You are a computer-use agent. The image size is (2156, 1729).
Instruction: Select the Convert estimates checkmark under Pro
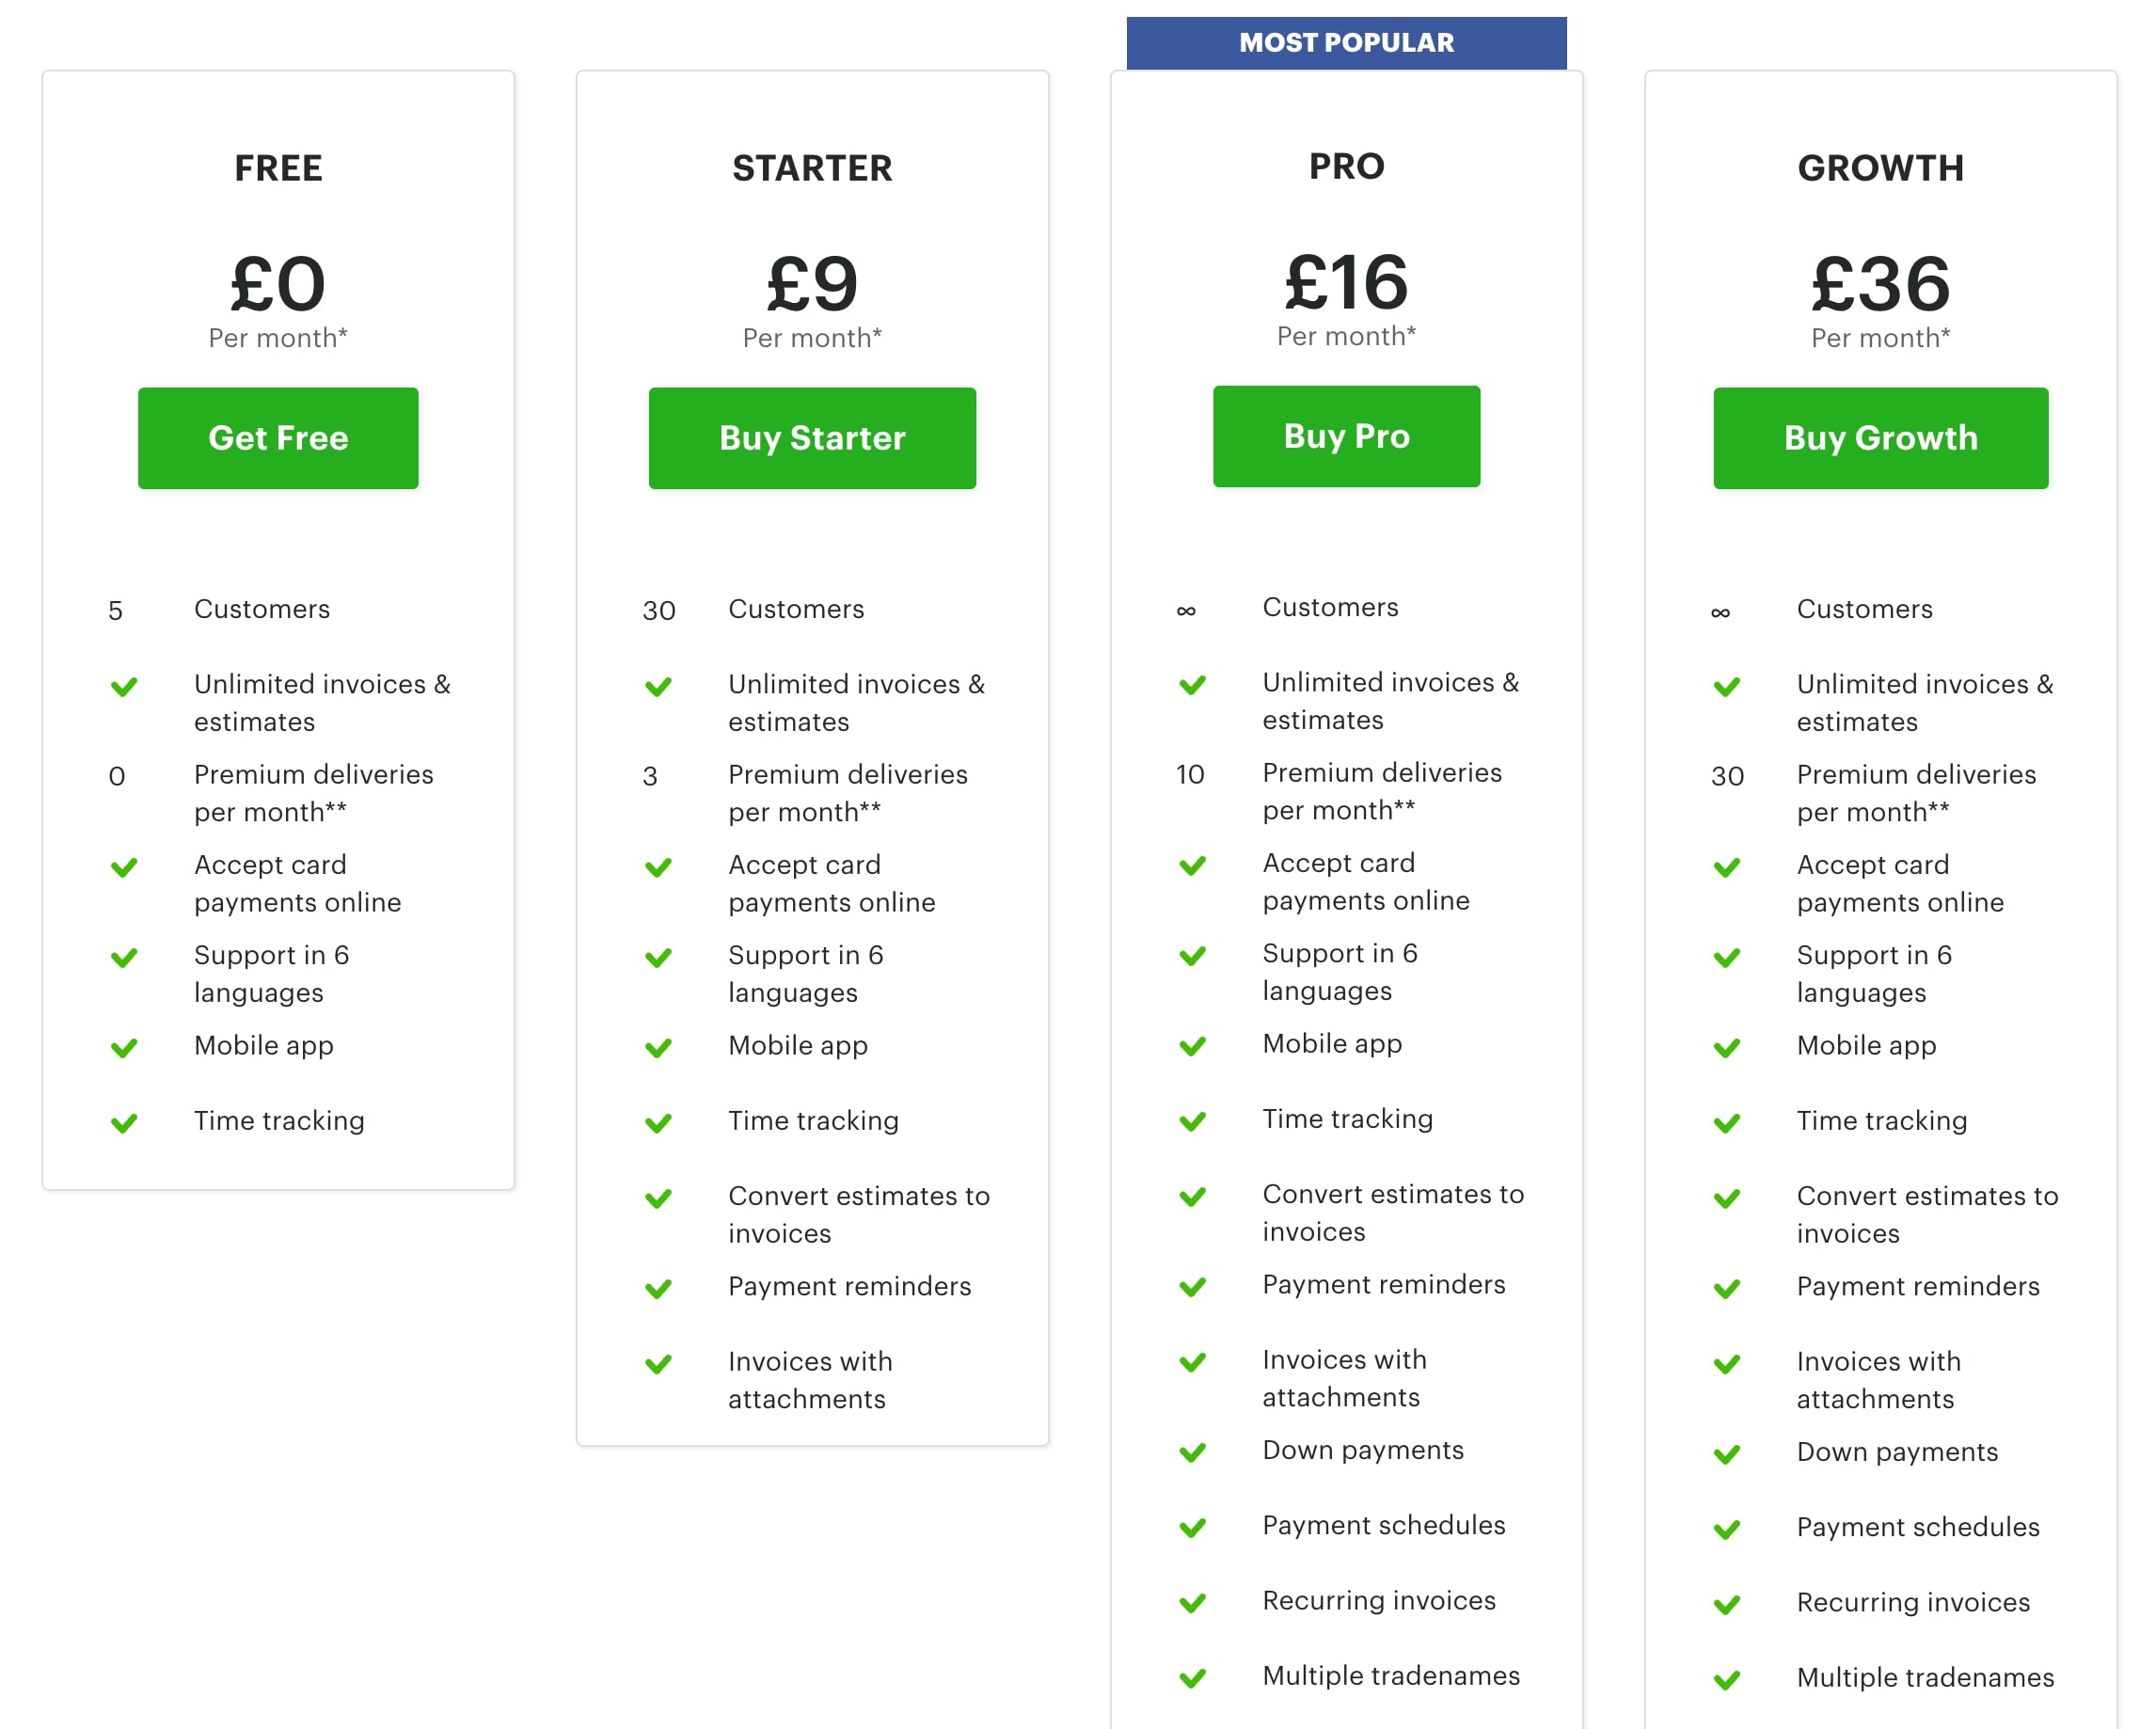point(1193,1197)
